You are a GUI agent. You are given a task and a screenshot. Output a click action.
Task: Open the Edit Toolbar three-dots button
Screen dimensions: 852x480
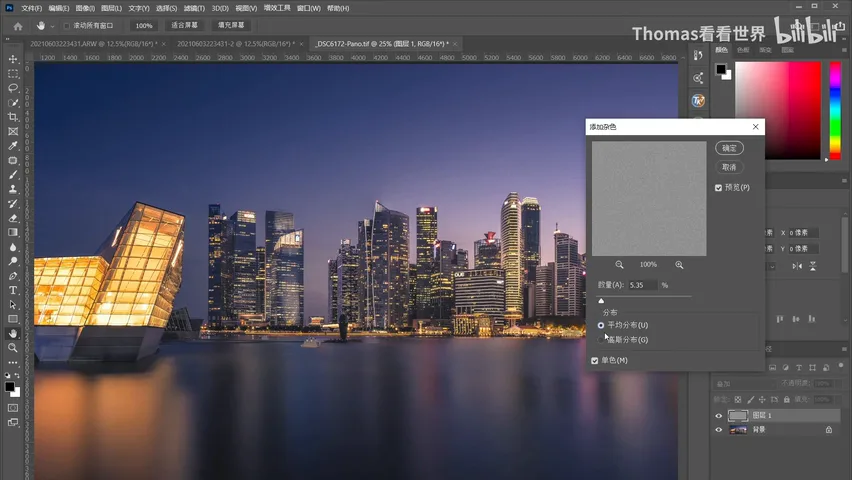pos(13,362)
